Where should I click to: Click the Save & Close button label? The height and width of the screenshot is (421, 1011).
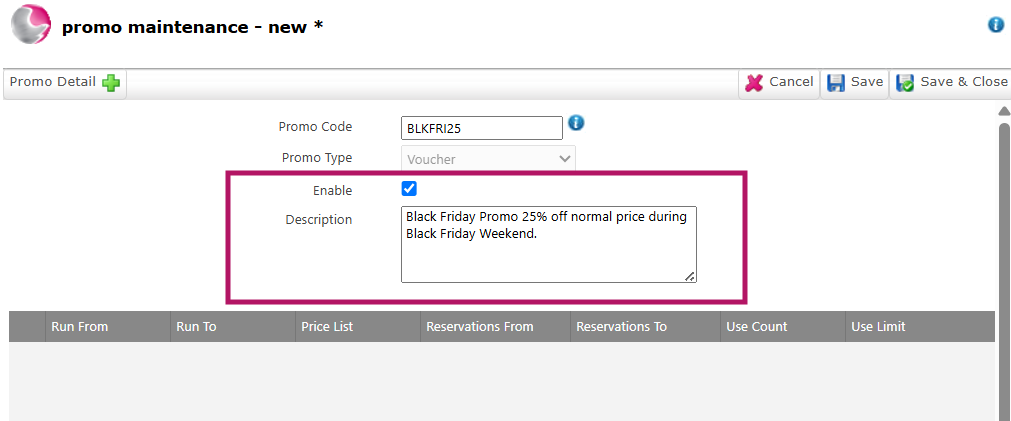(963, 81)
